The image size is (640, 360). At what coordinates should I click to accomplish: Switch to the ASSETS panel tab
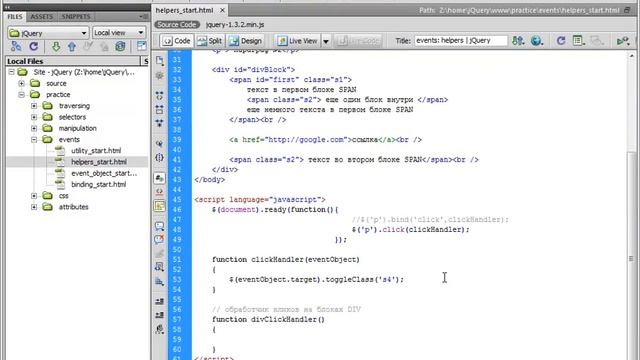41,17
